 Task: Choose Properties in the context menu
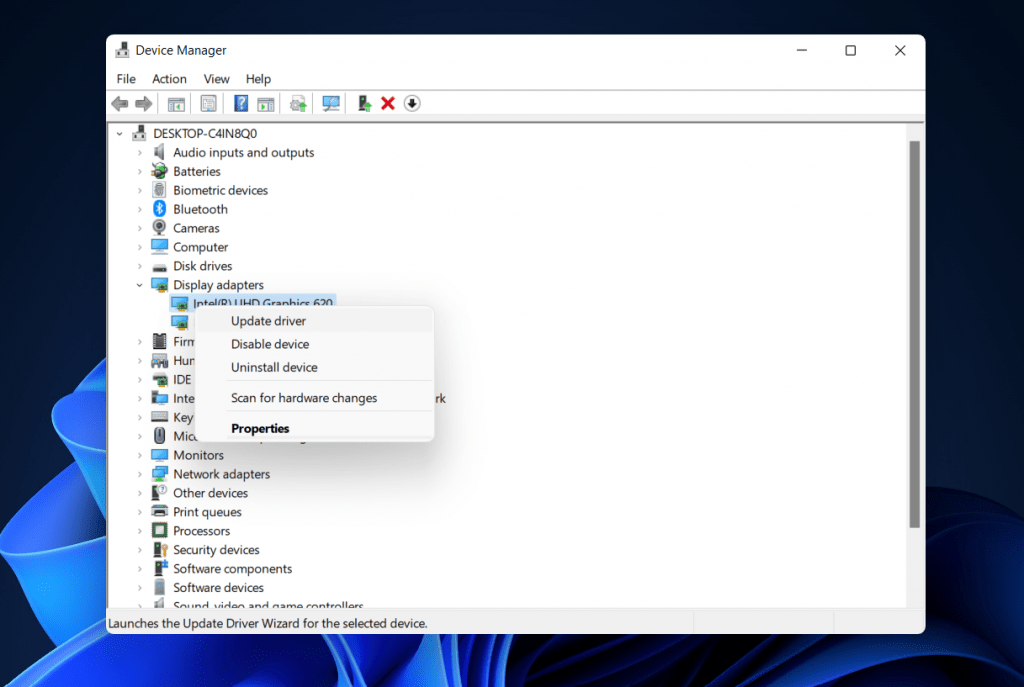pyautogui.click(x=260, y=428)
